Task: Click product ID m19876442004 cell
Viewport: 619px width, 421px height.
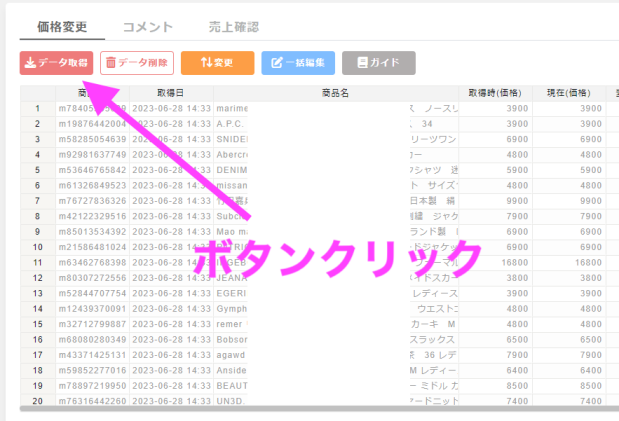Action: click(x=92, y=124)
